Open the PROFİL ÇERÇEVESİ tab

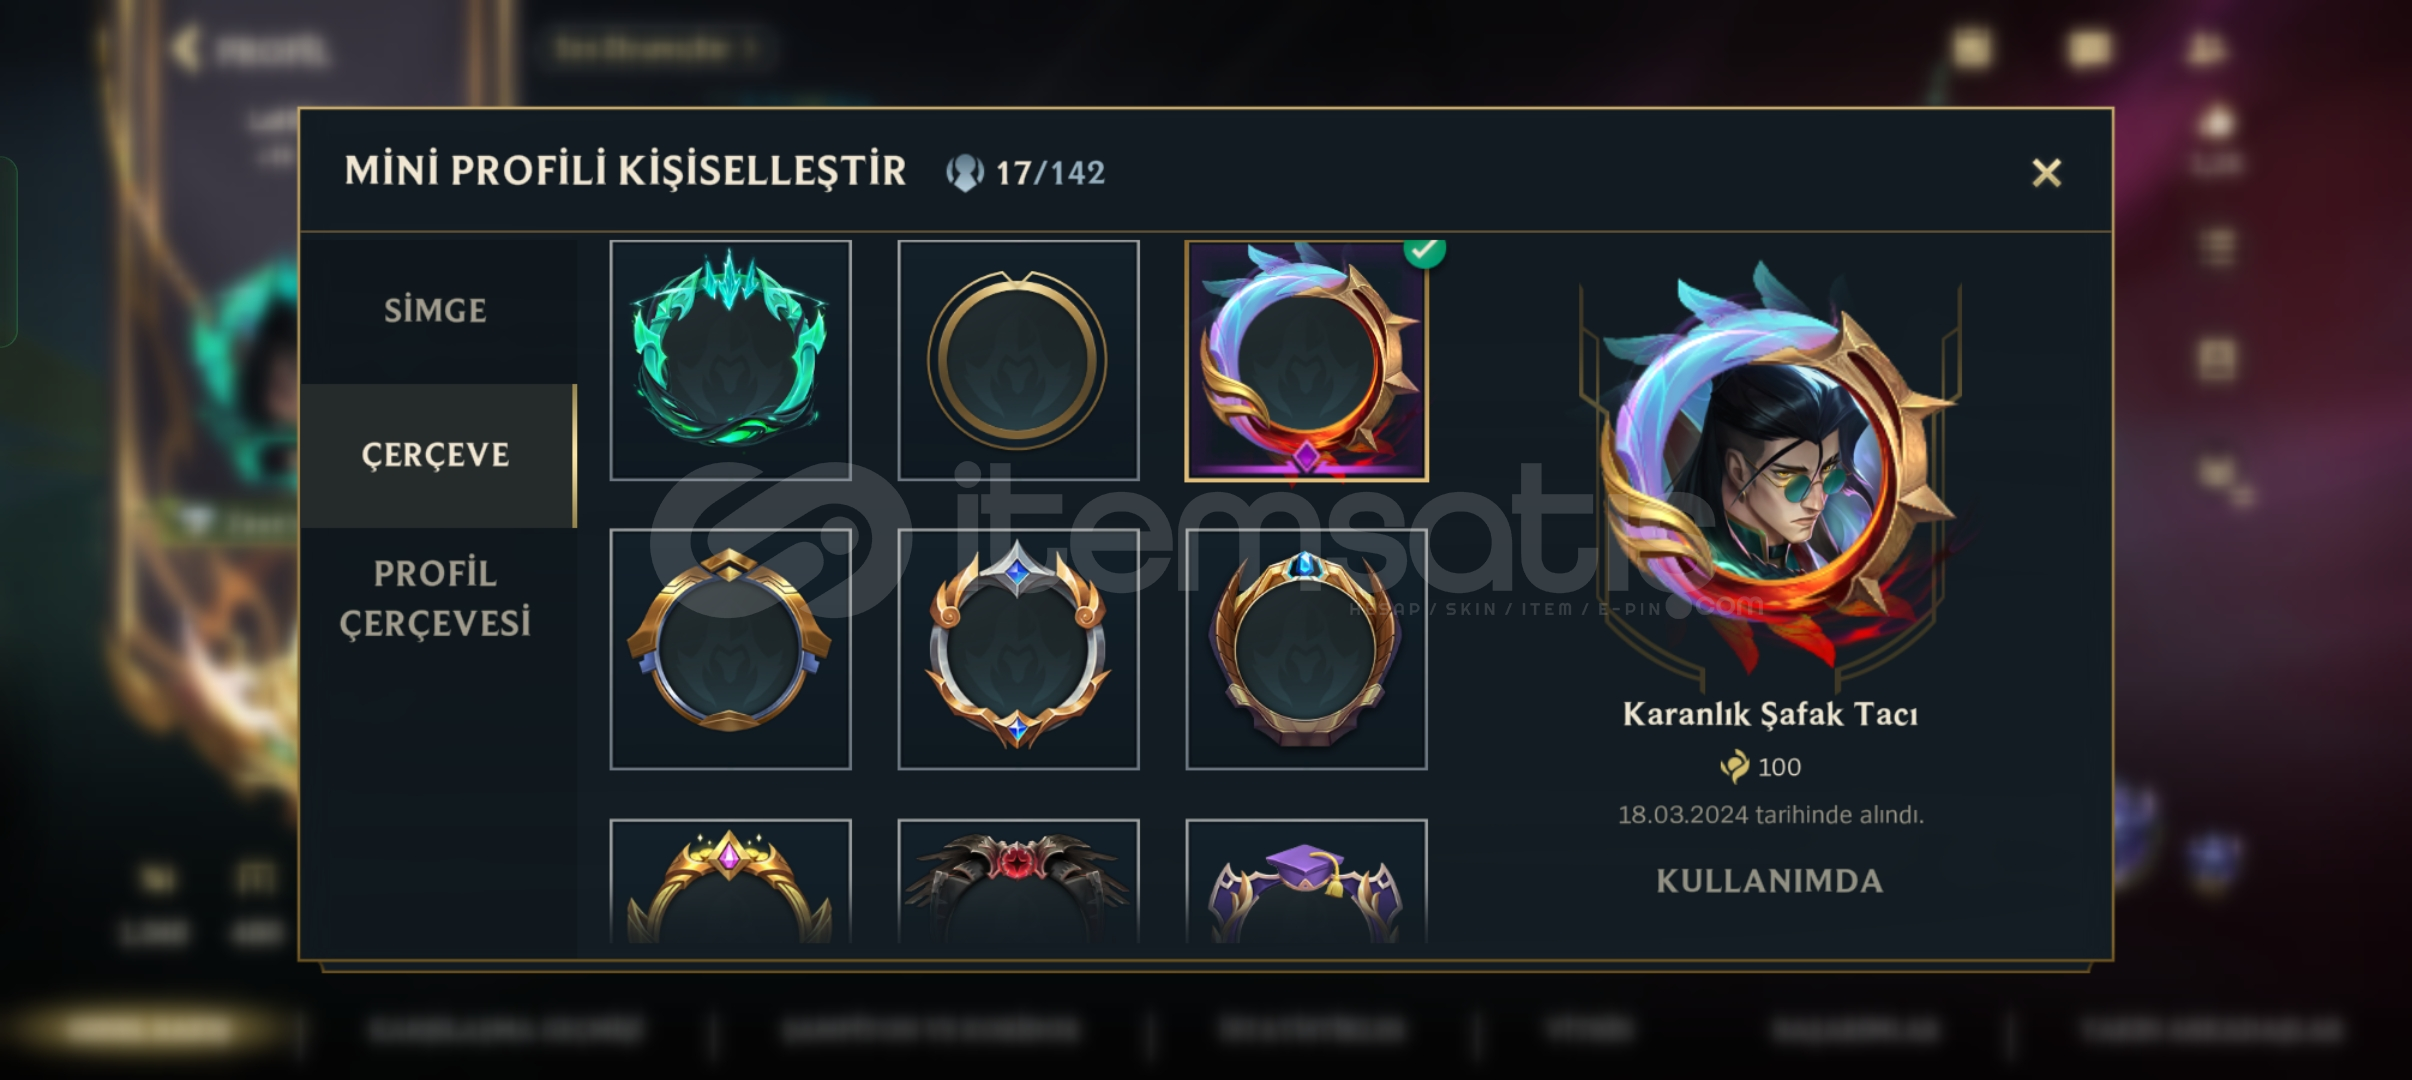pyautogui.click(x=437, y=598)
